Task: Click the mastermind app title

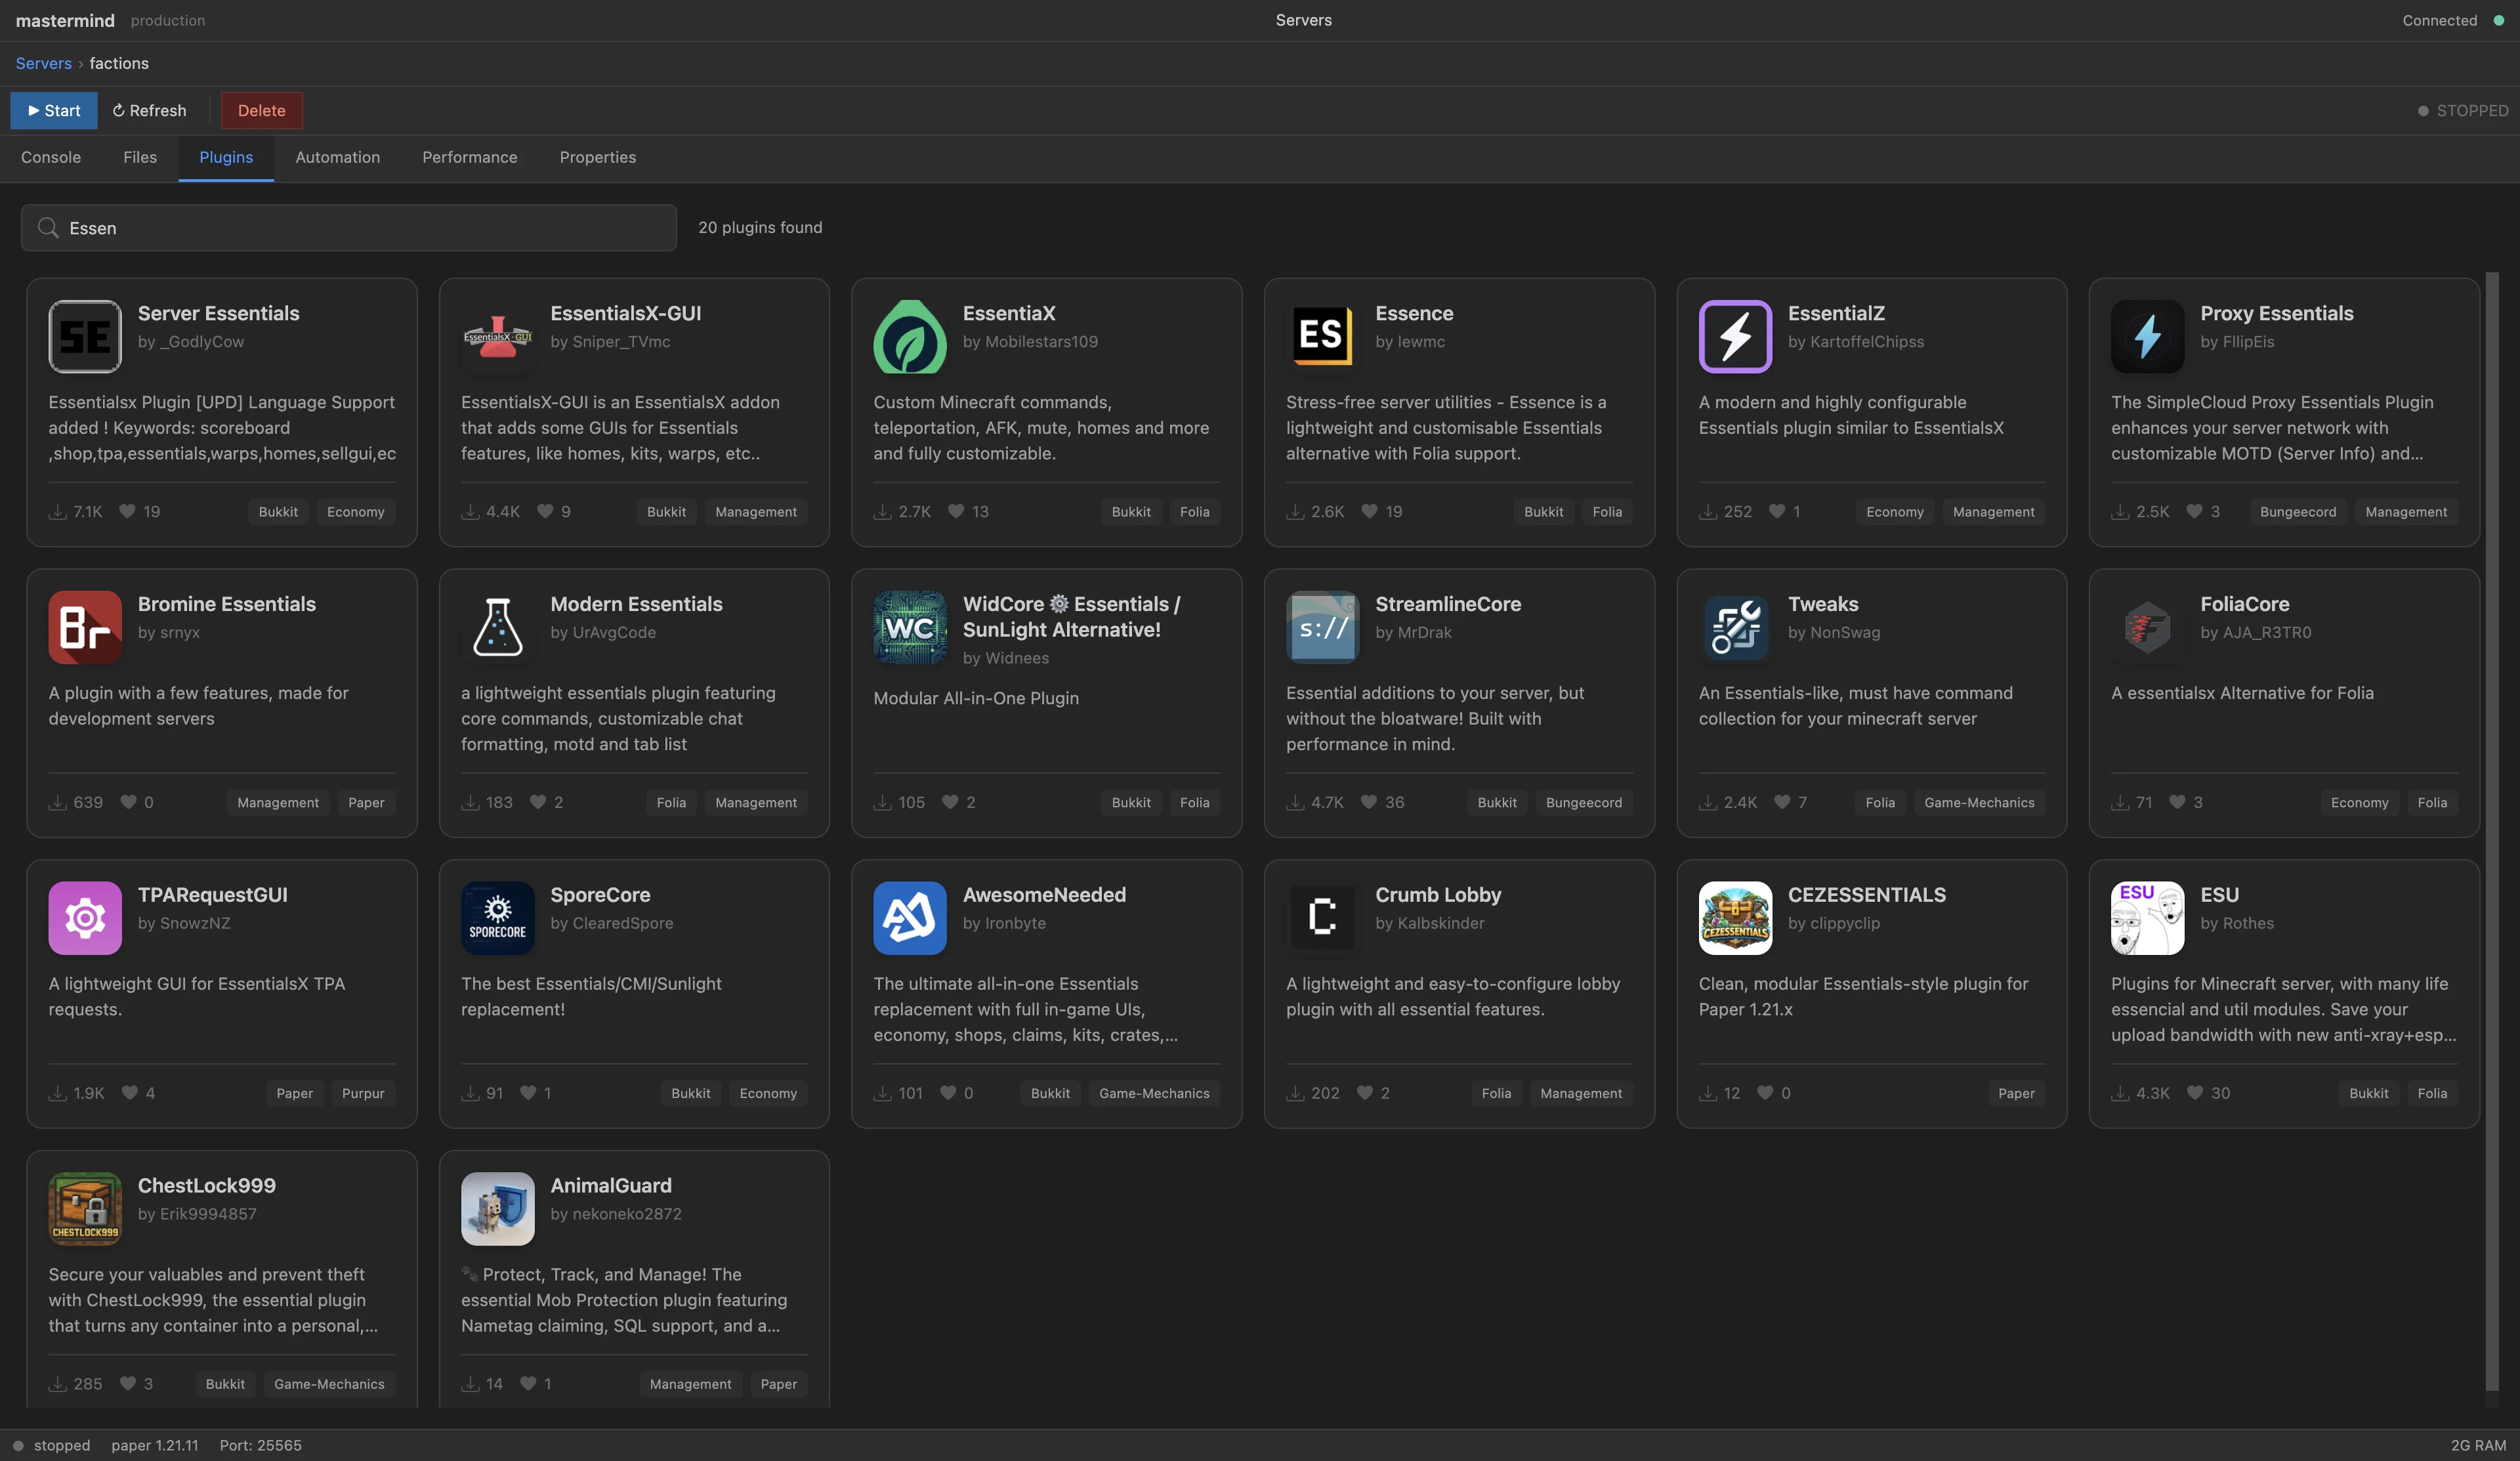Action: coord(65,20)
